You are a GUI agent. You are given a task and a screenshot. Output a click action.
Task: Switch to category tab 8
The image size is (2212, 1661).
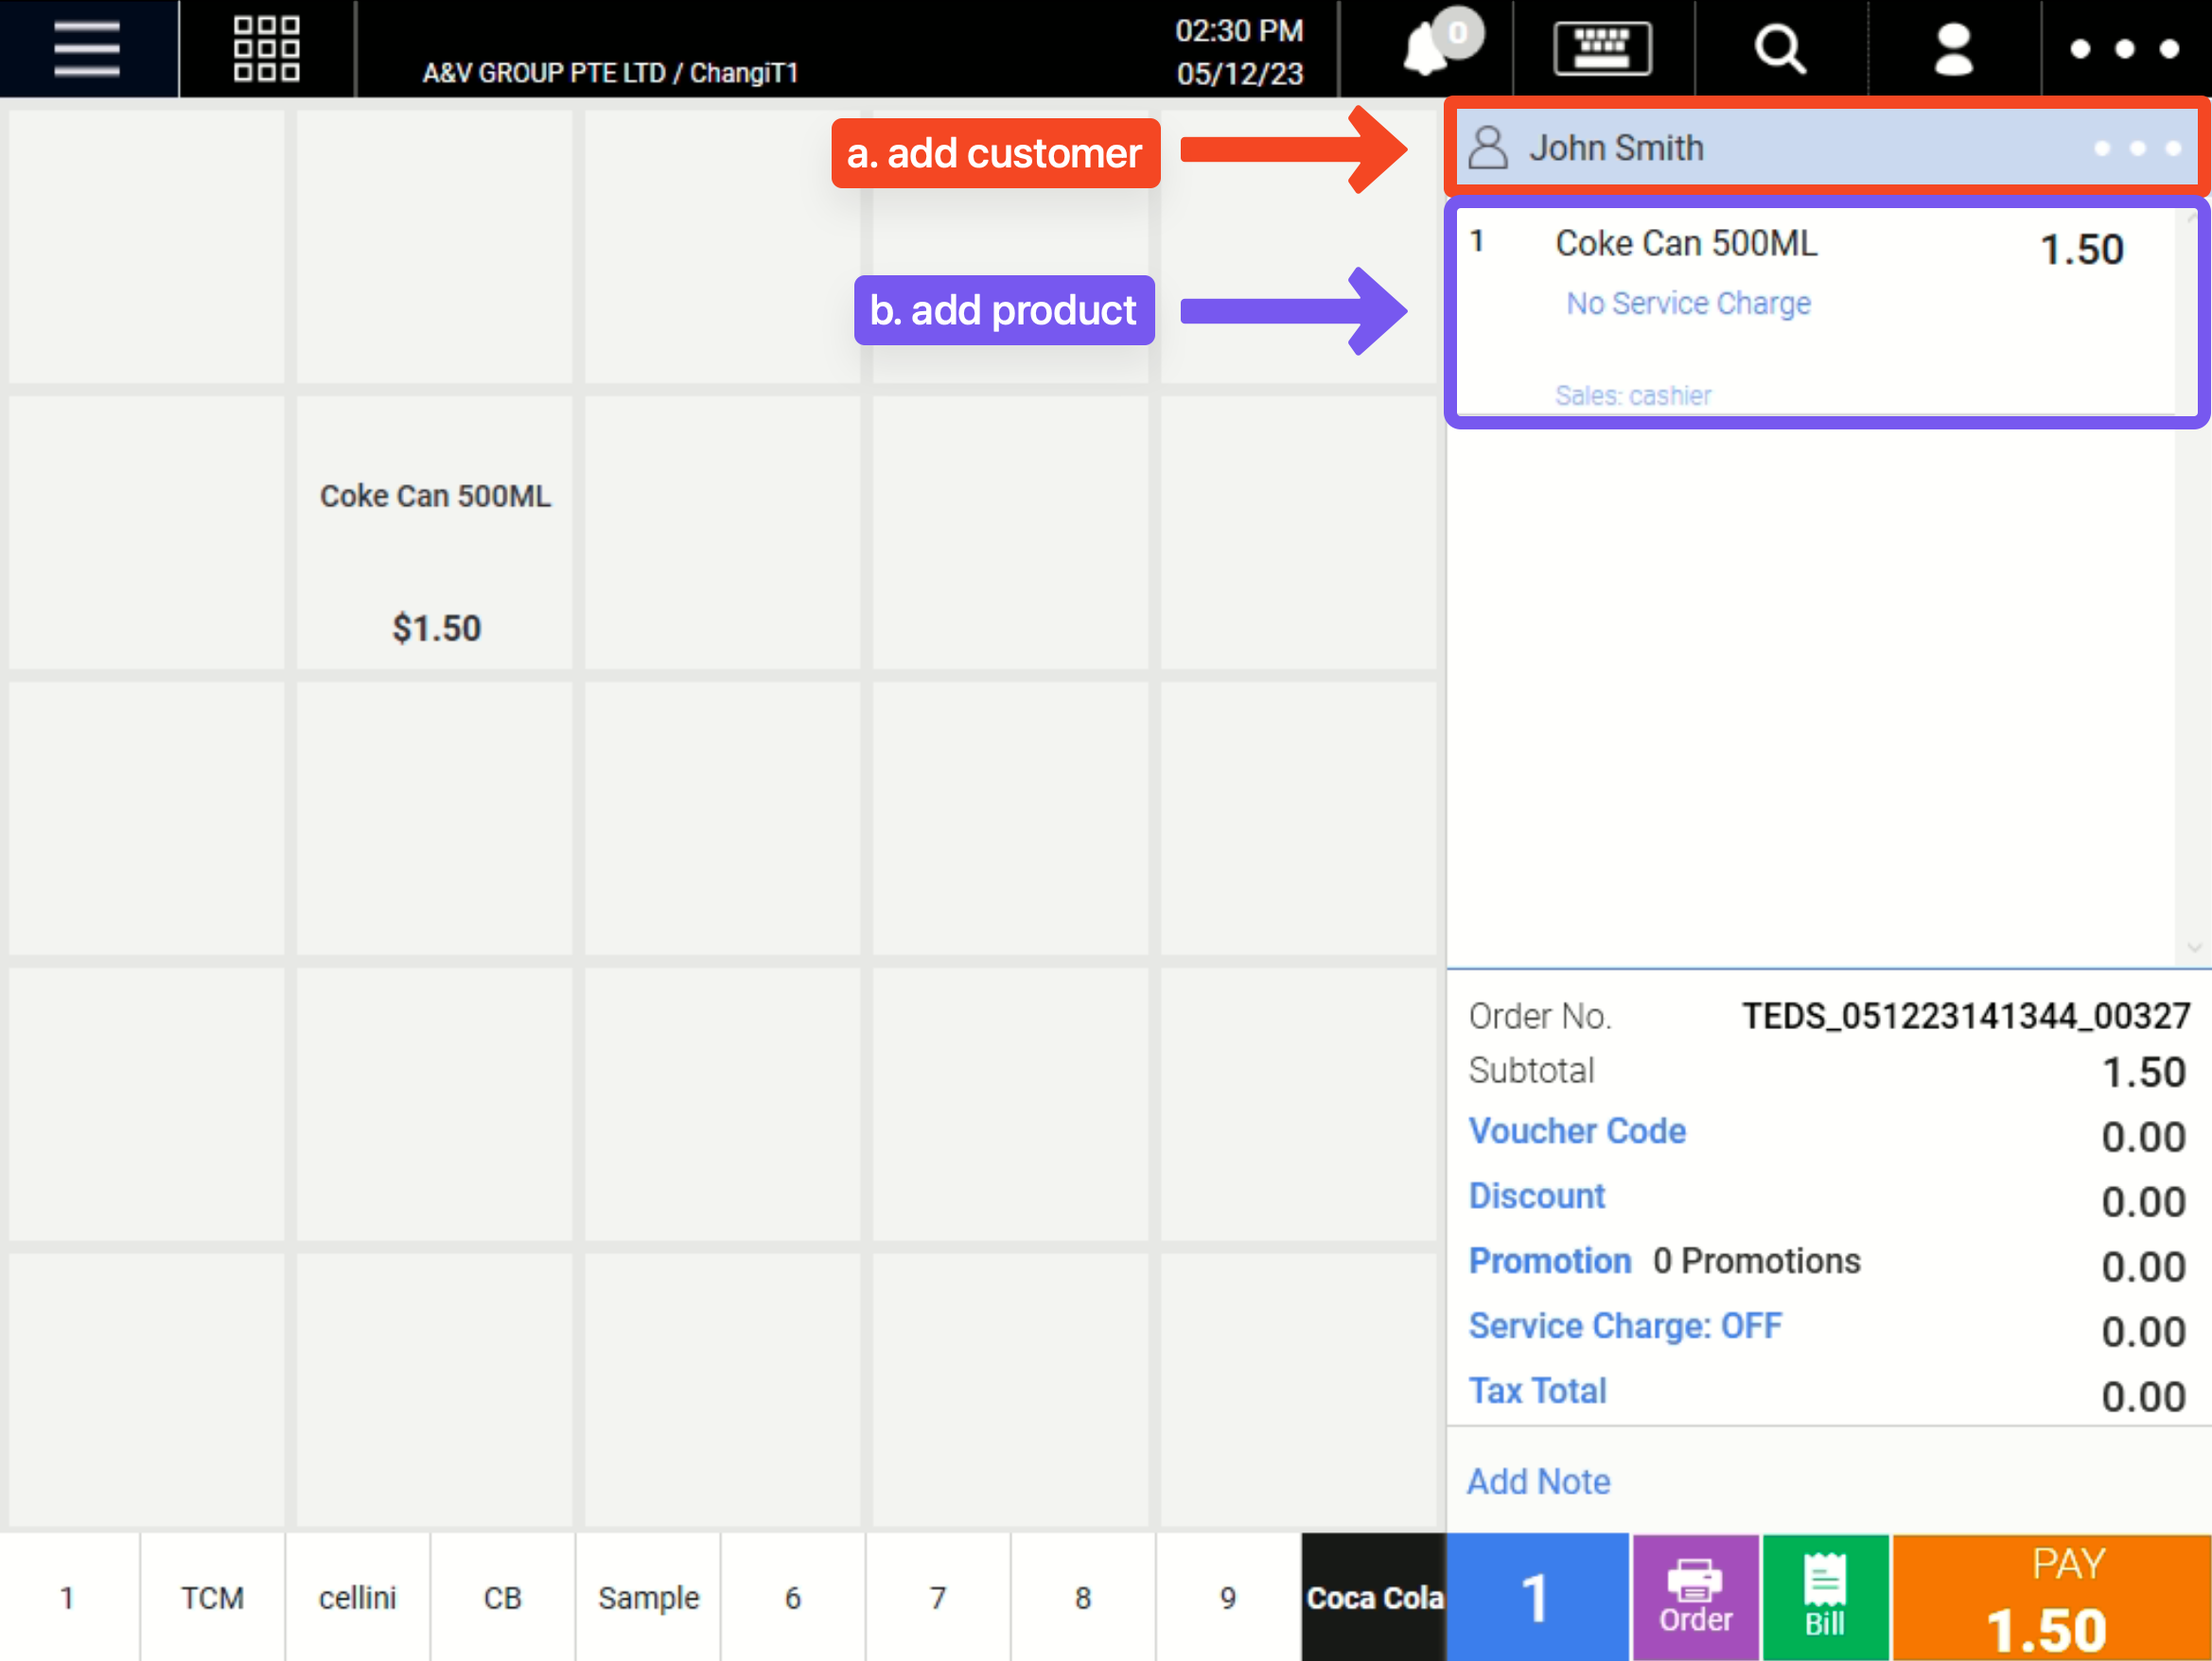point(1083,1597)
